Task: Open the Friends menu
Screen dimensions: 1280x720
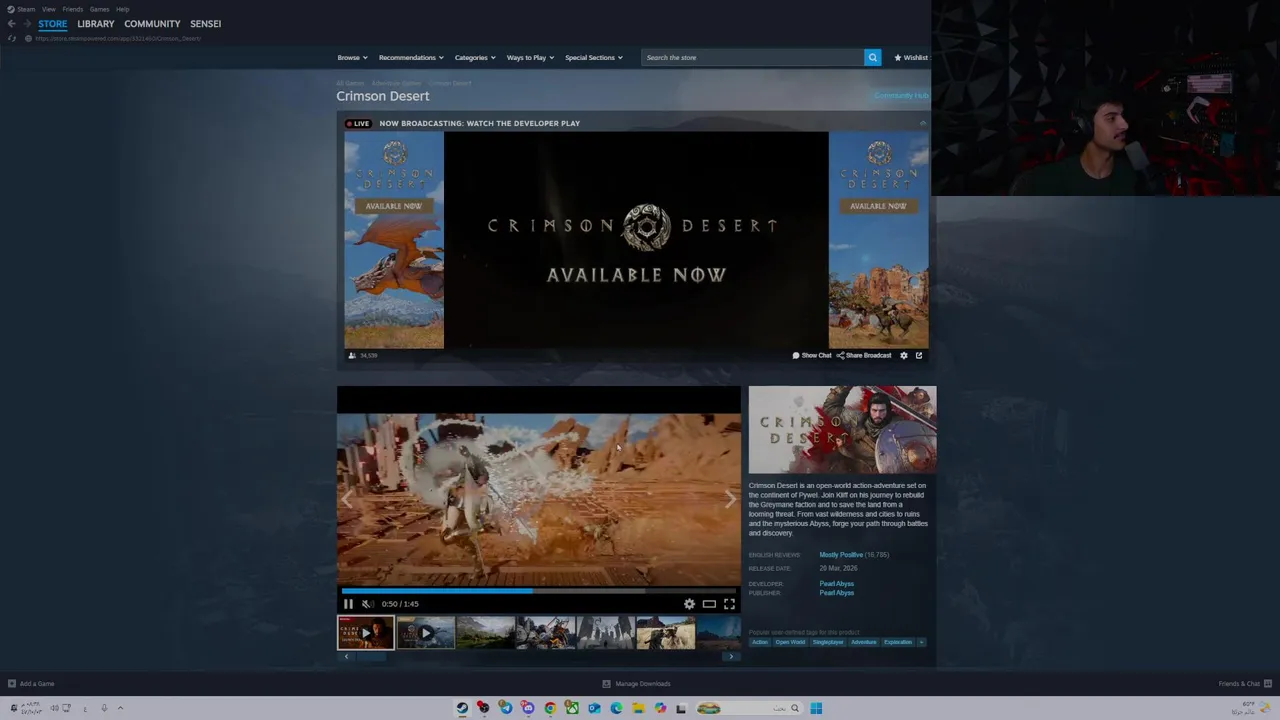Action: click(73, 9)
